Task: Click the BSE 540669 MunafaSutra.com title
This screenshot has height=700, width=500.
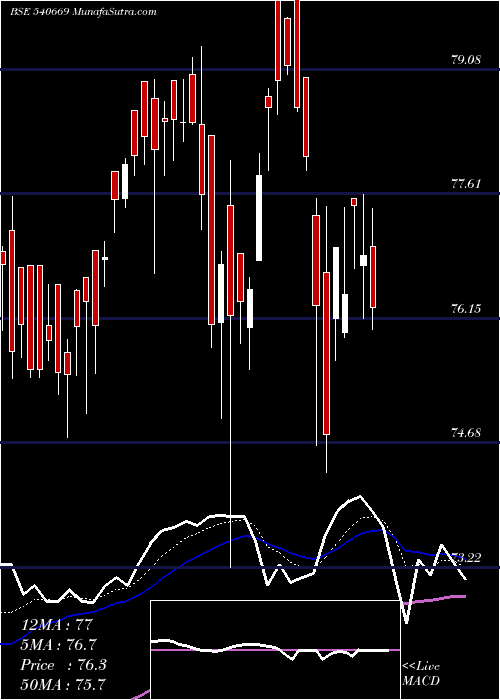Action: tap(83, 12)
